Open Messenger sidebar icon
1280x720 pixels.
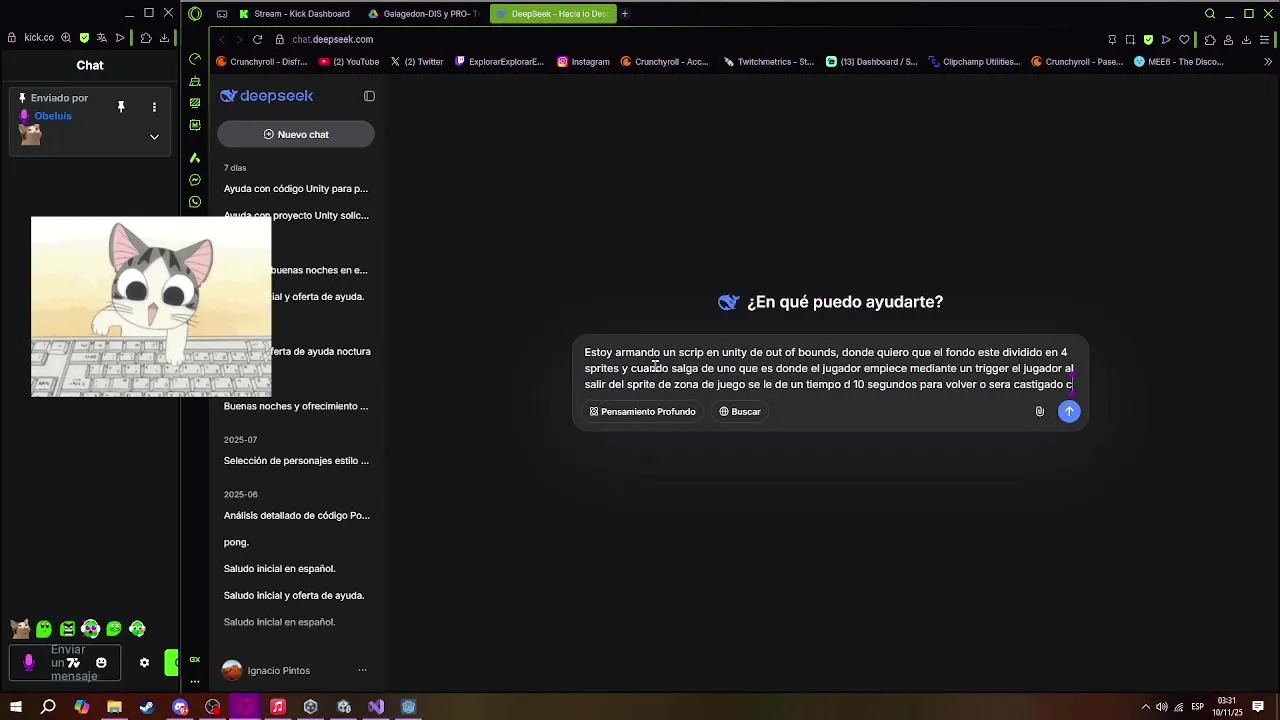click(x=195, y=180)
